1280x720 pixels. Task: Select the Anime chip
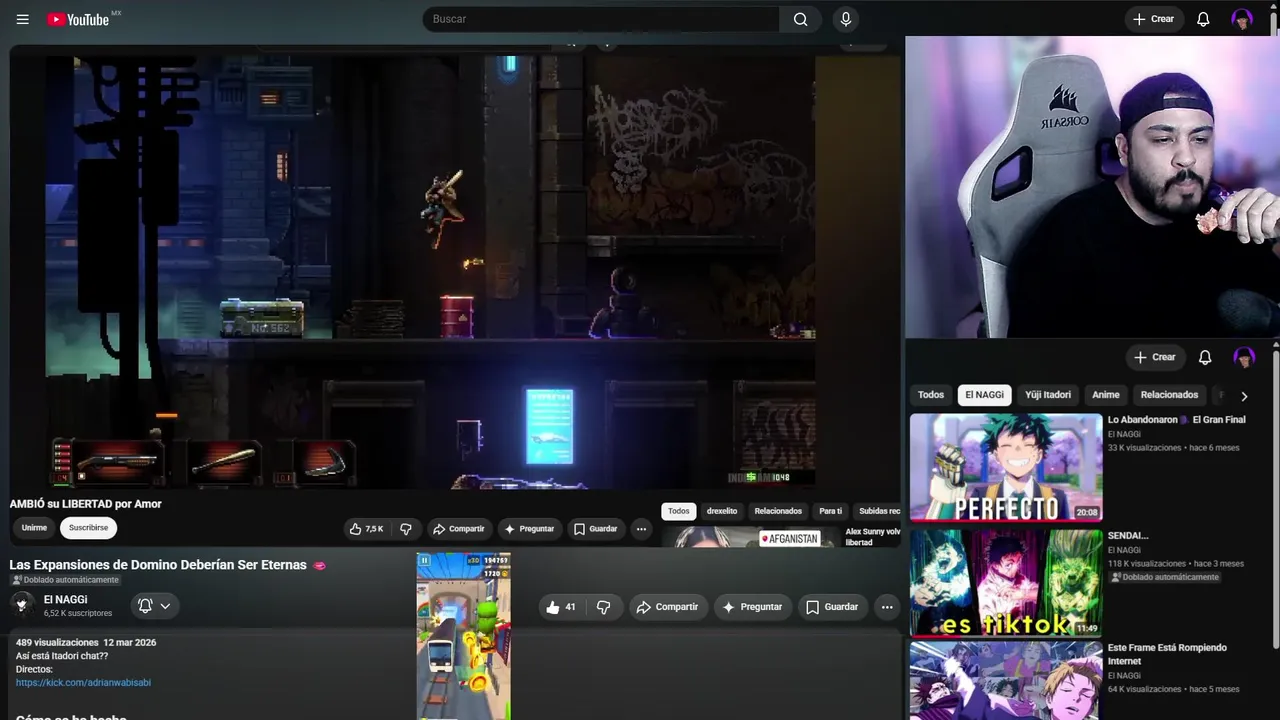(1105, 395)
